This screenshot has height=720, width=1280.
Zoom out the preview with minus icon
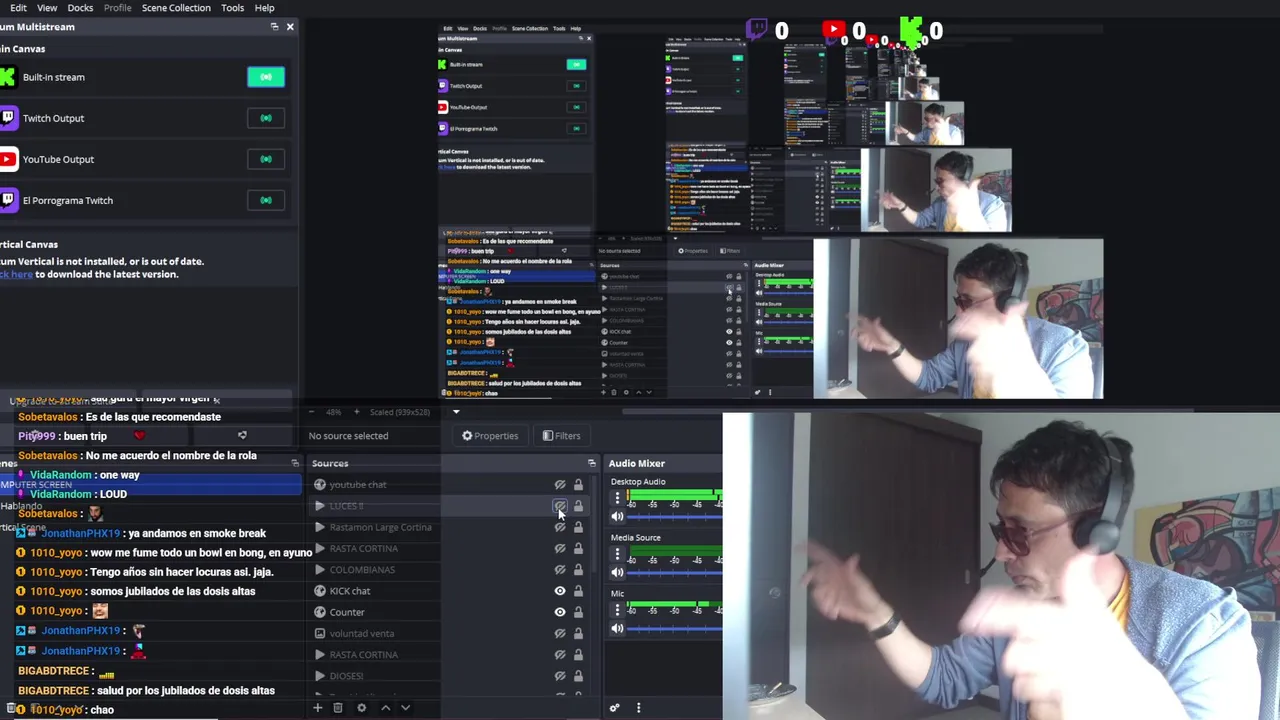pyautogui.click(x=312, y=412)
